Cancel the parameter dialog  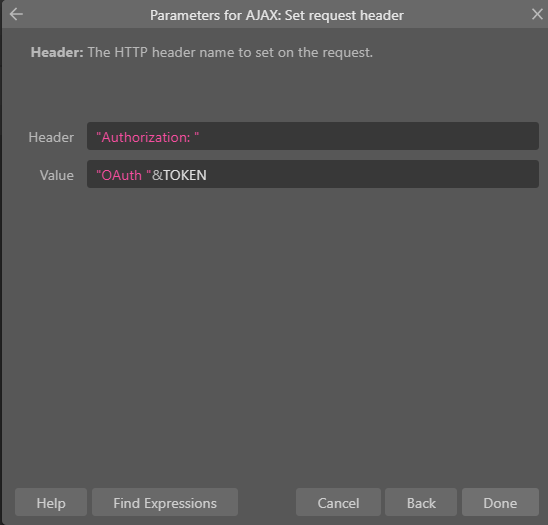338,502
